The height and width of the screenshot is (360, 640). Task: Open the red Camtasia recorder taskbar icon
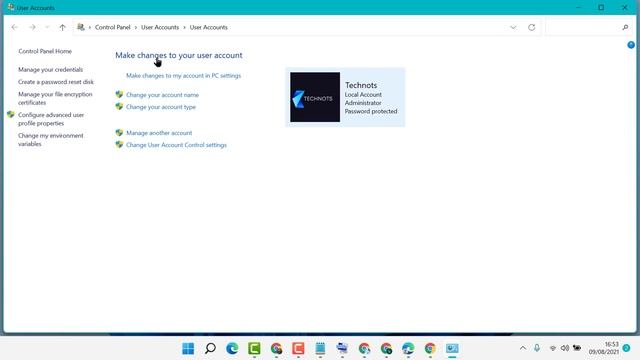298,348
